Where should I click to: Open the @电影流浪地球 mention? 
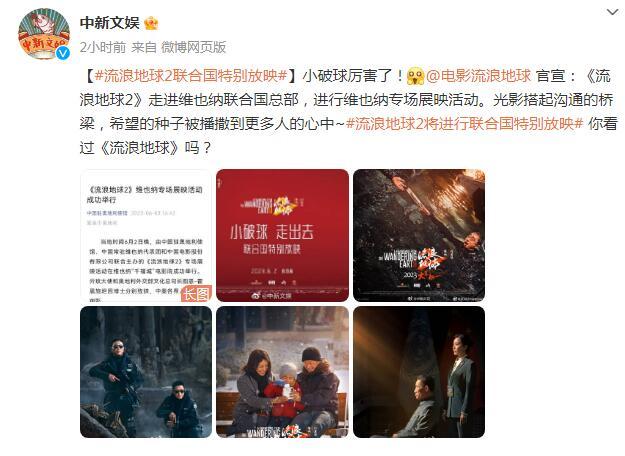478,75
